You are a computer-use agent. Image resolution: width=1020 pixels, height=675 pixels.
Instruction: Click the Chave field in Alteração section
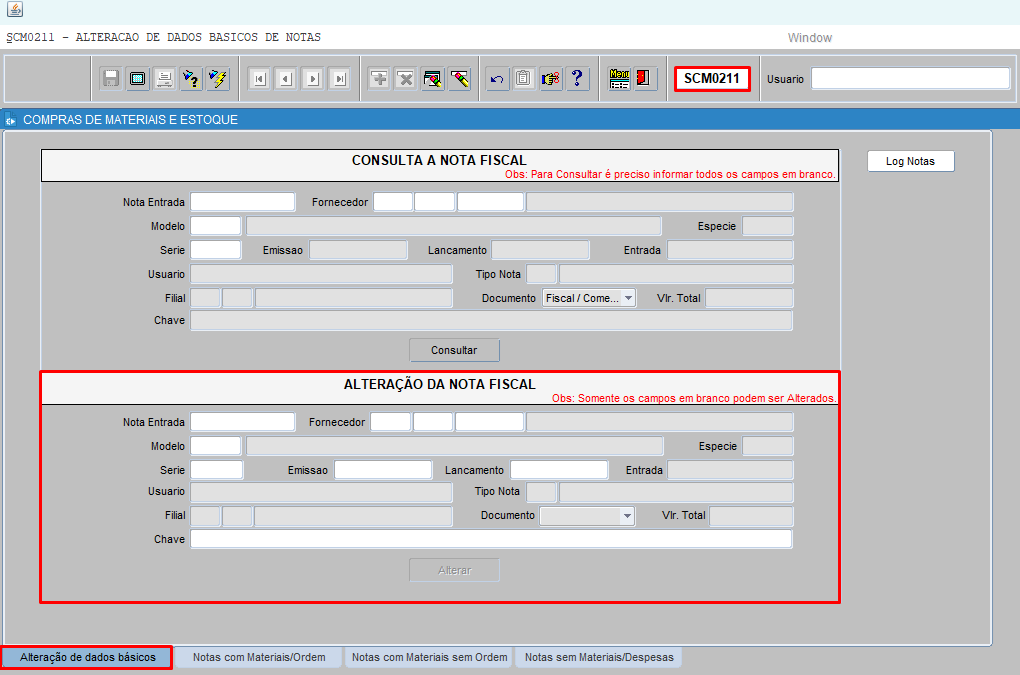point(491,540)
